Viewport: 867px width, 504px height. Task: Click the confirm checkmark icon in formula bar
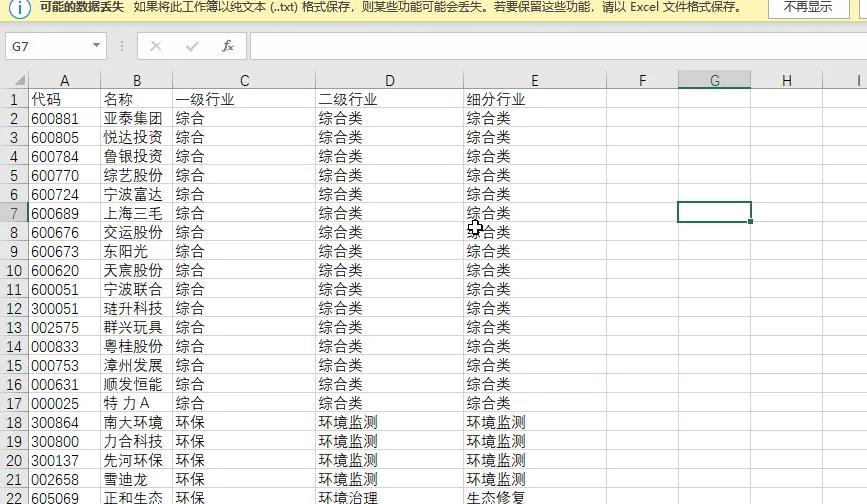(x=192, y=46)
